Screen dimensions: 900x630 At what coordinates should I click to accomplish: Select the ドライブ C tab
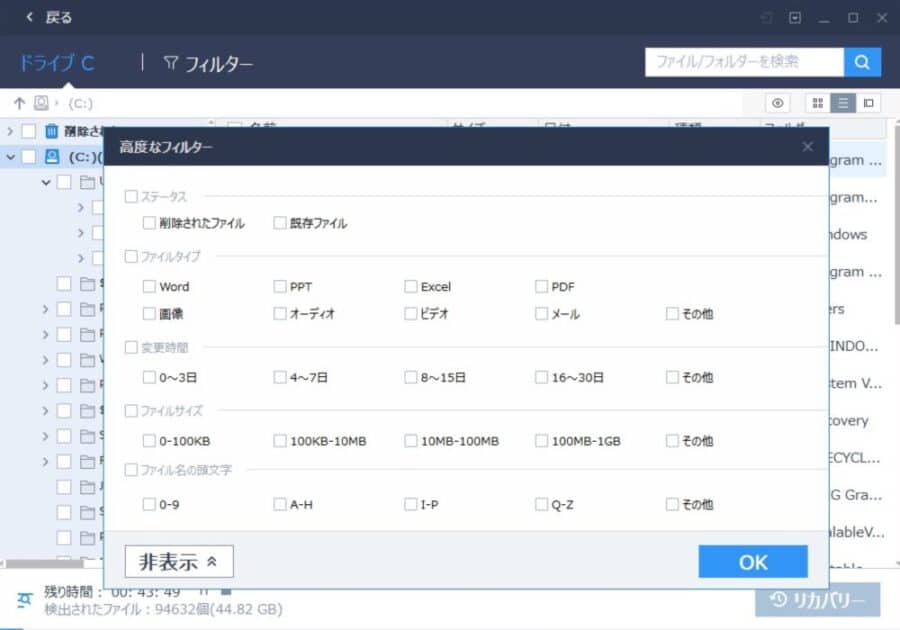click(57, 63)
